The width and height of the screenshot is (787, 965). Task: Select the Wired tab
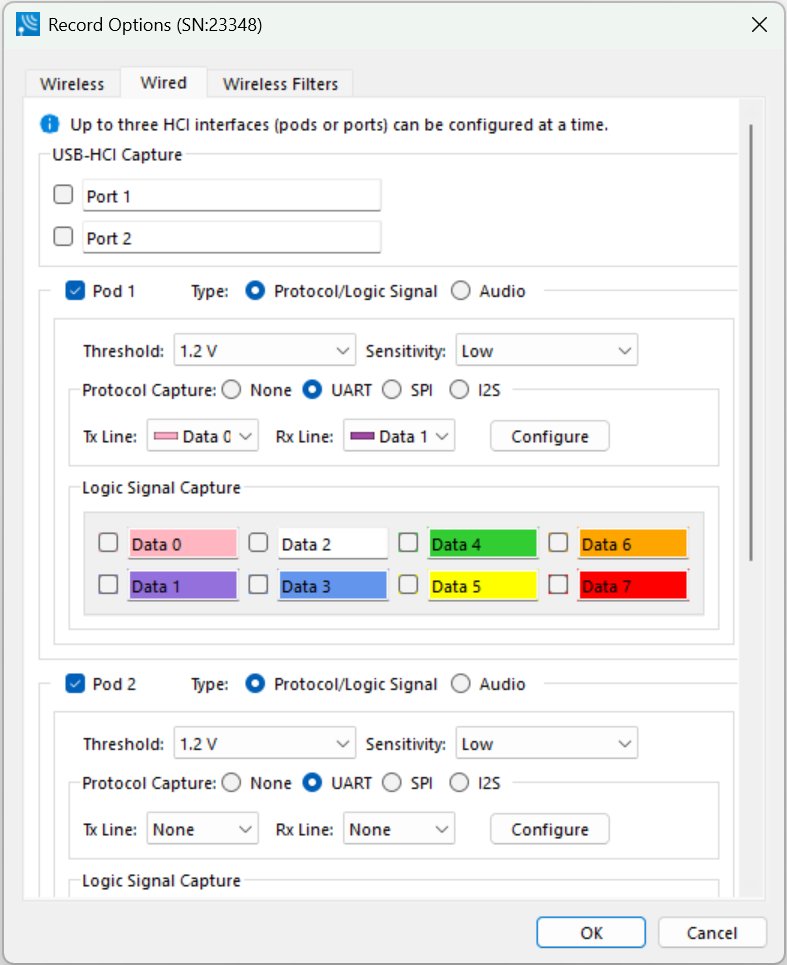(164, 82)
